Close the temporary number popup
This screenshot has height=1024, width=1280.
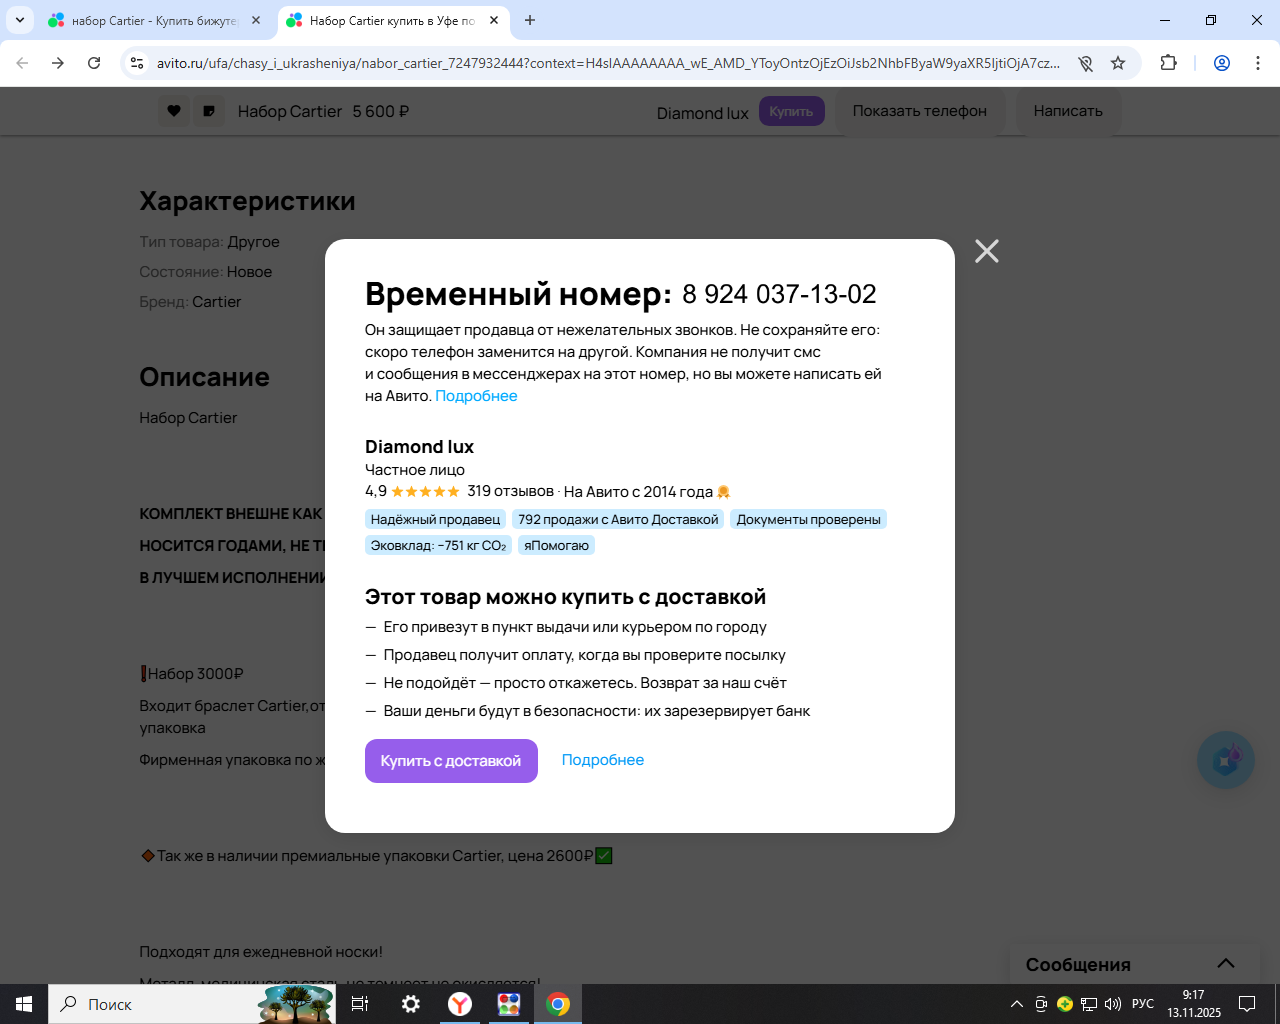987,251
